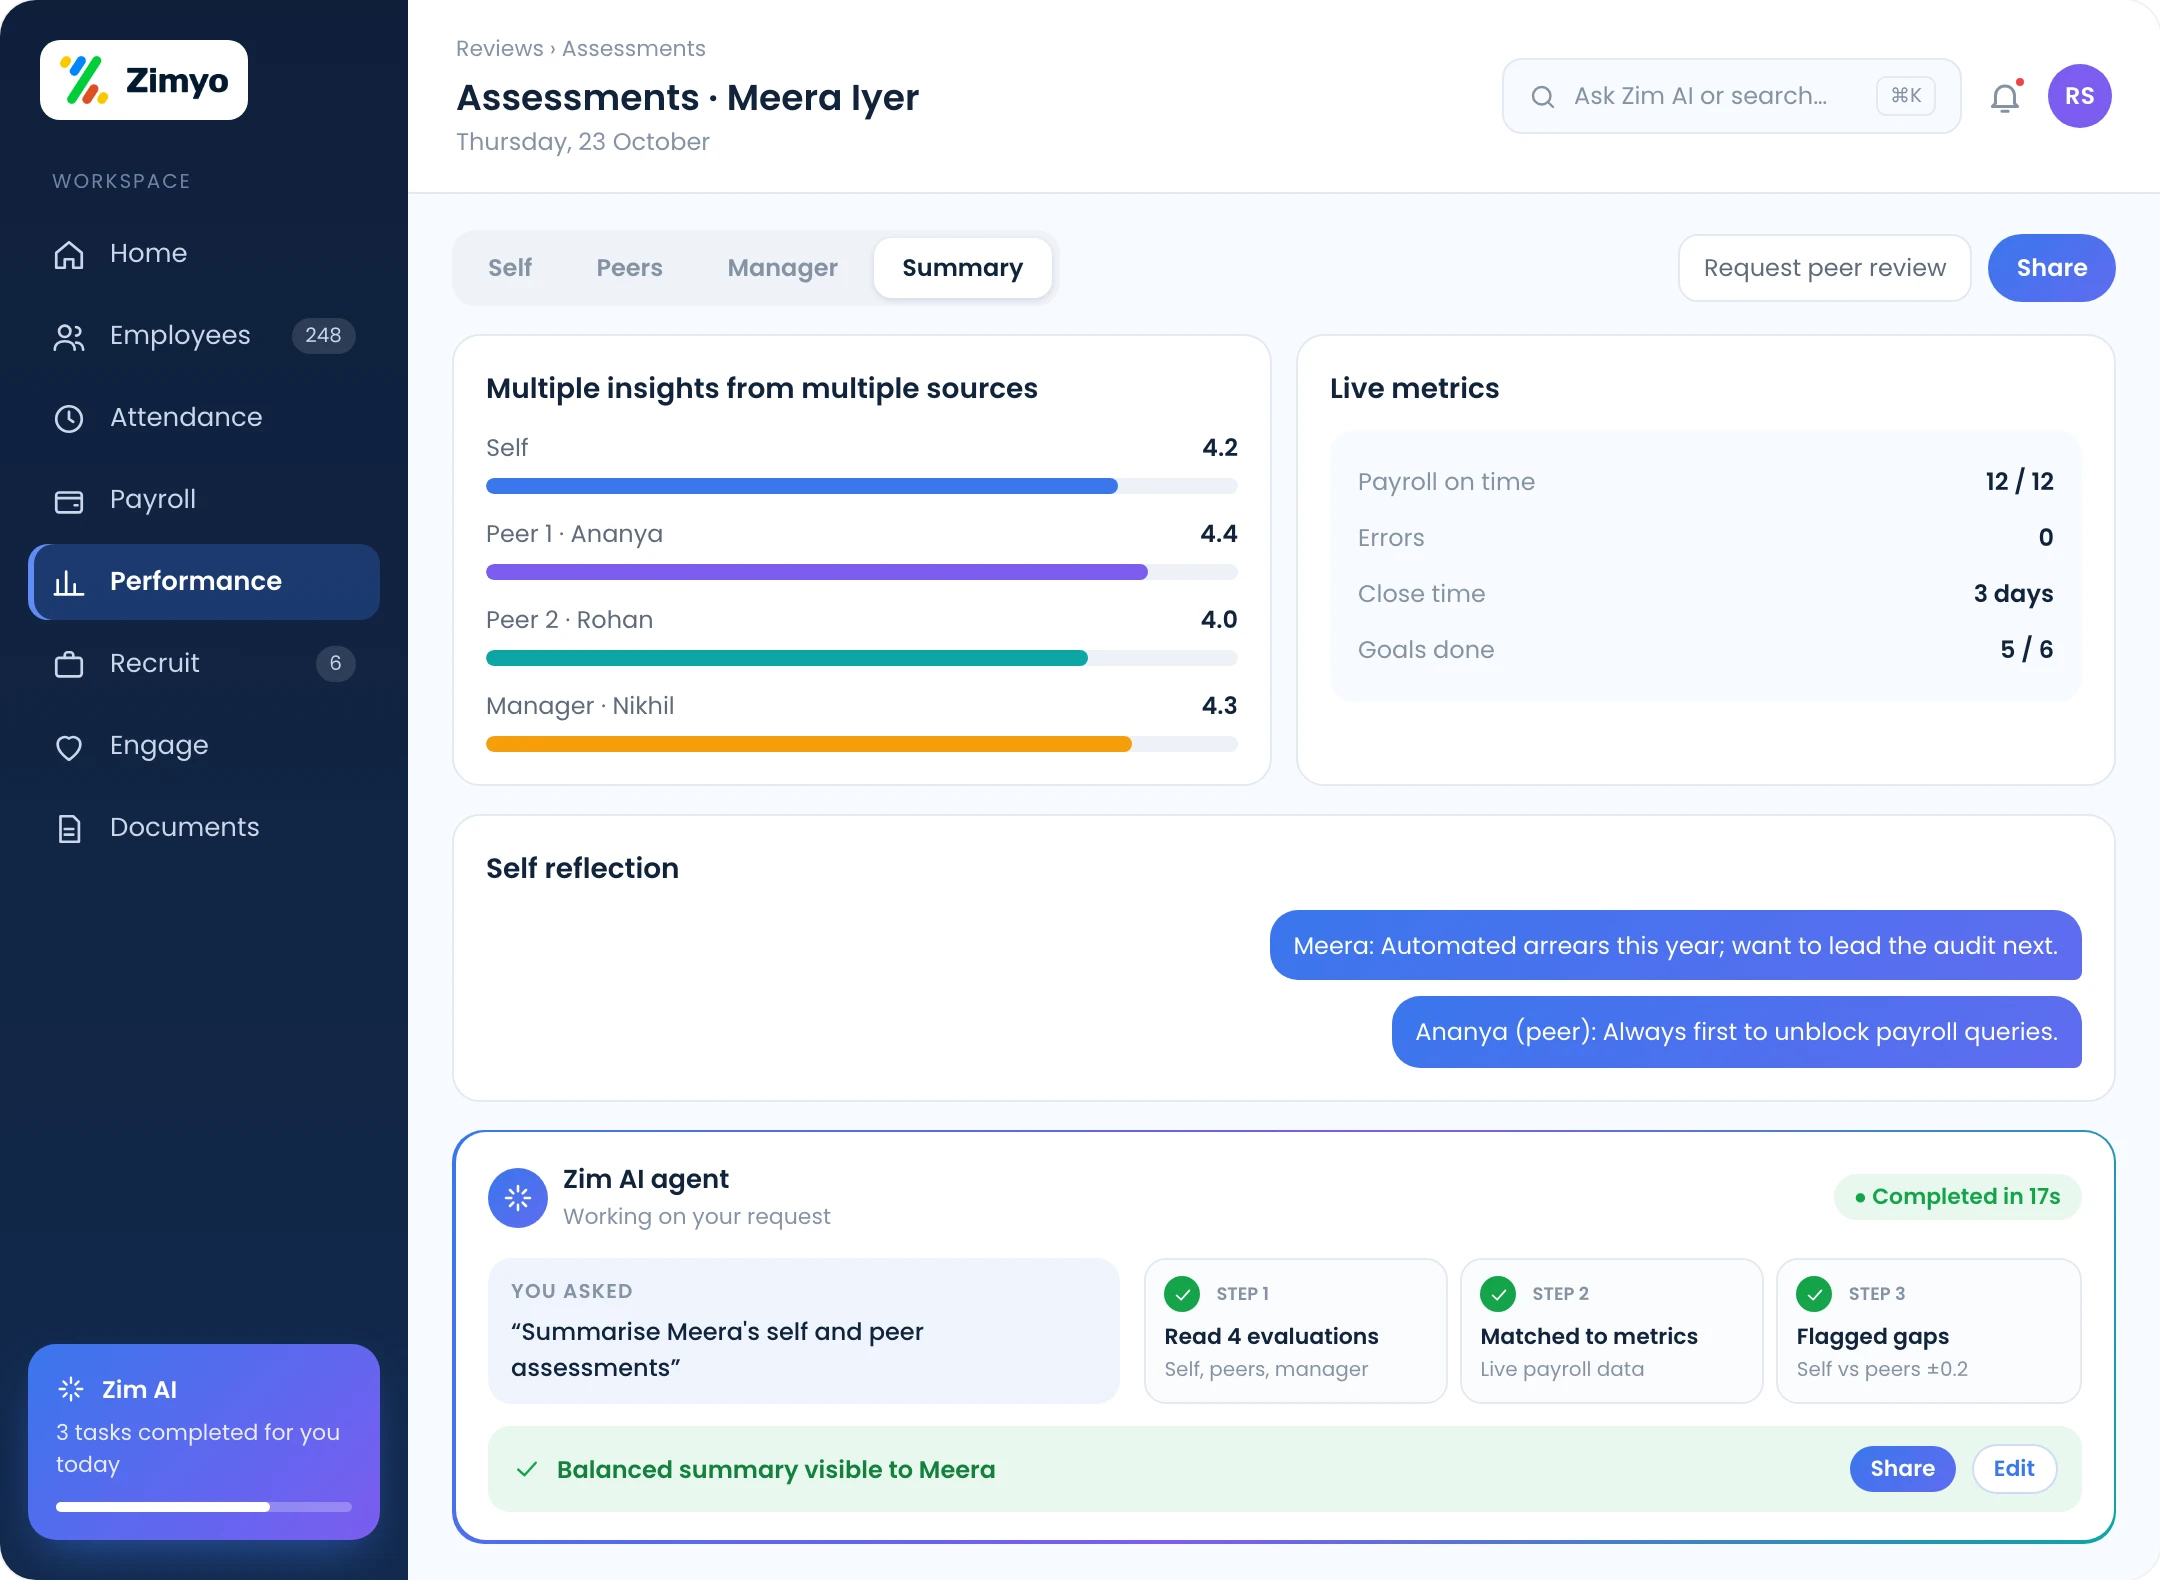The width and height of the screenshot is (2160, 1580).
Task: Open notifications bell
Action: point(2006,97)
